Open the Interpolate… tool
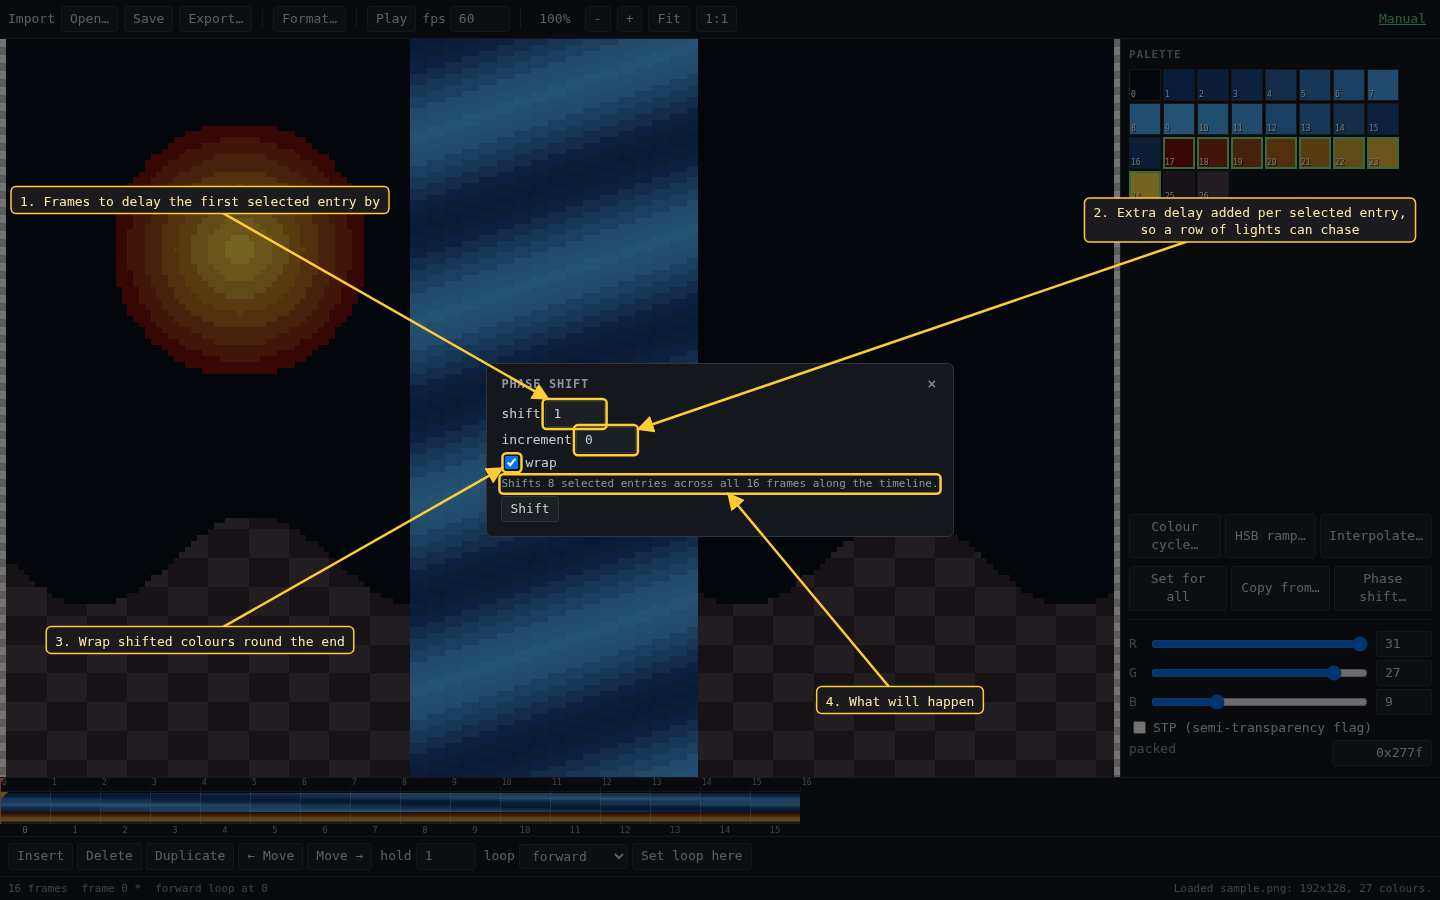This screenshot has width=1440, height=900. pos(1376,536)
